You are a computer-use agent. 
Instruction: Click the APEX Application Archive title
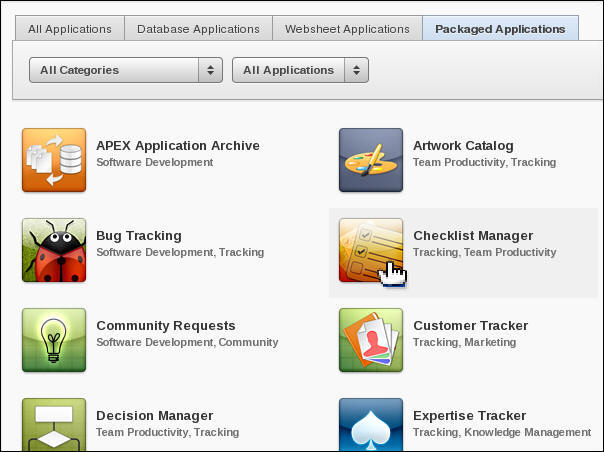(x=178, y=146)
